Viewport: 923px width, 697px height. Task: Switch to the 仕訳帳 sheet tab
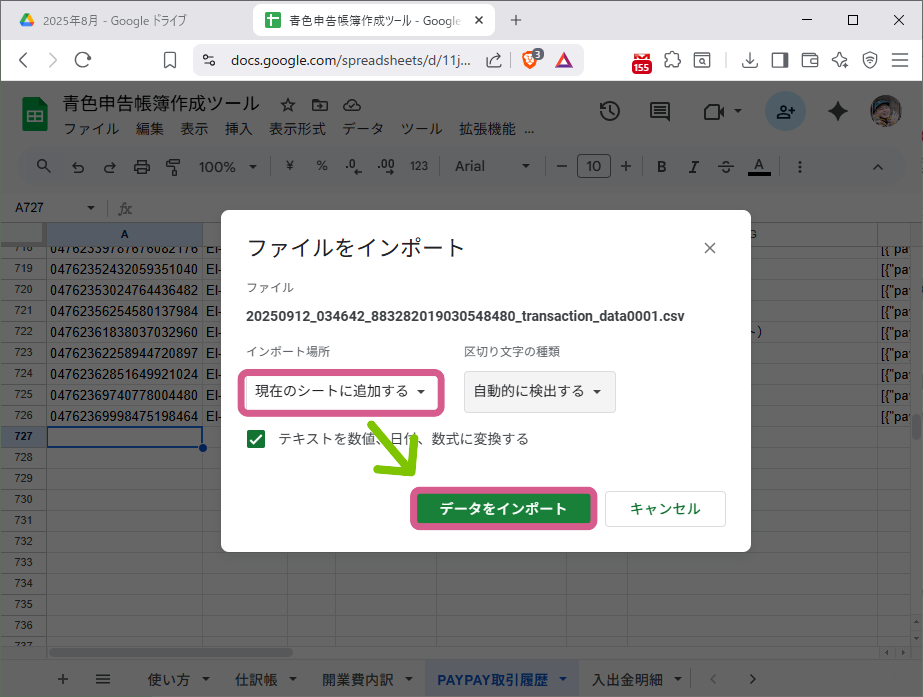click(256, 678)
